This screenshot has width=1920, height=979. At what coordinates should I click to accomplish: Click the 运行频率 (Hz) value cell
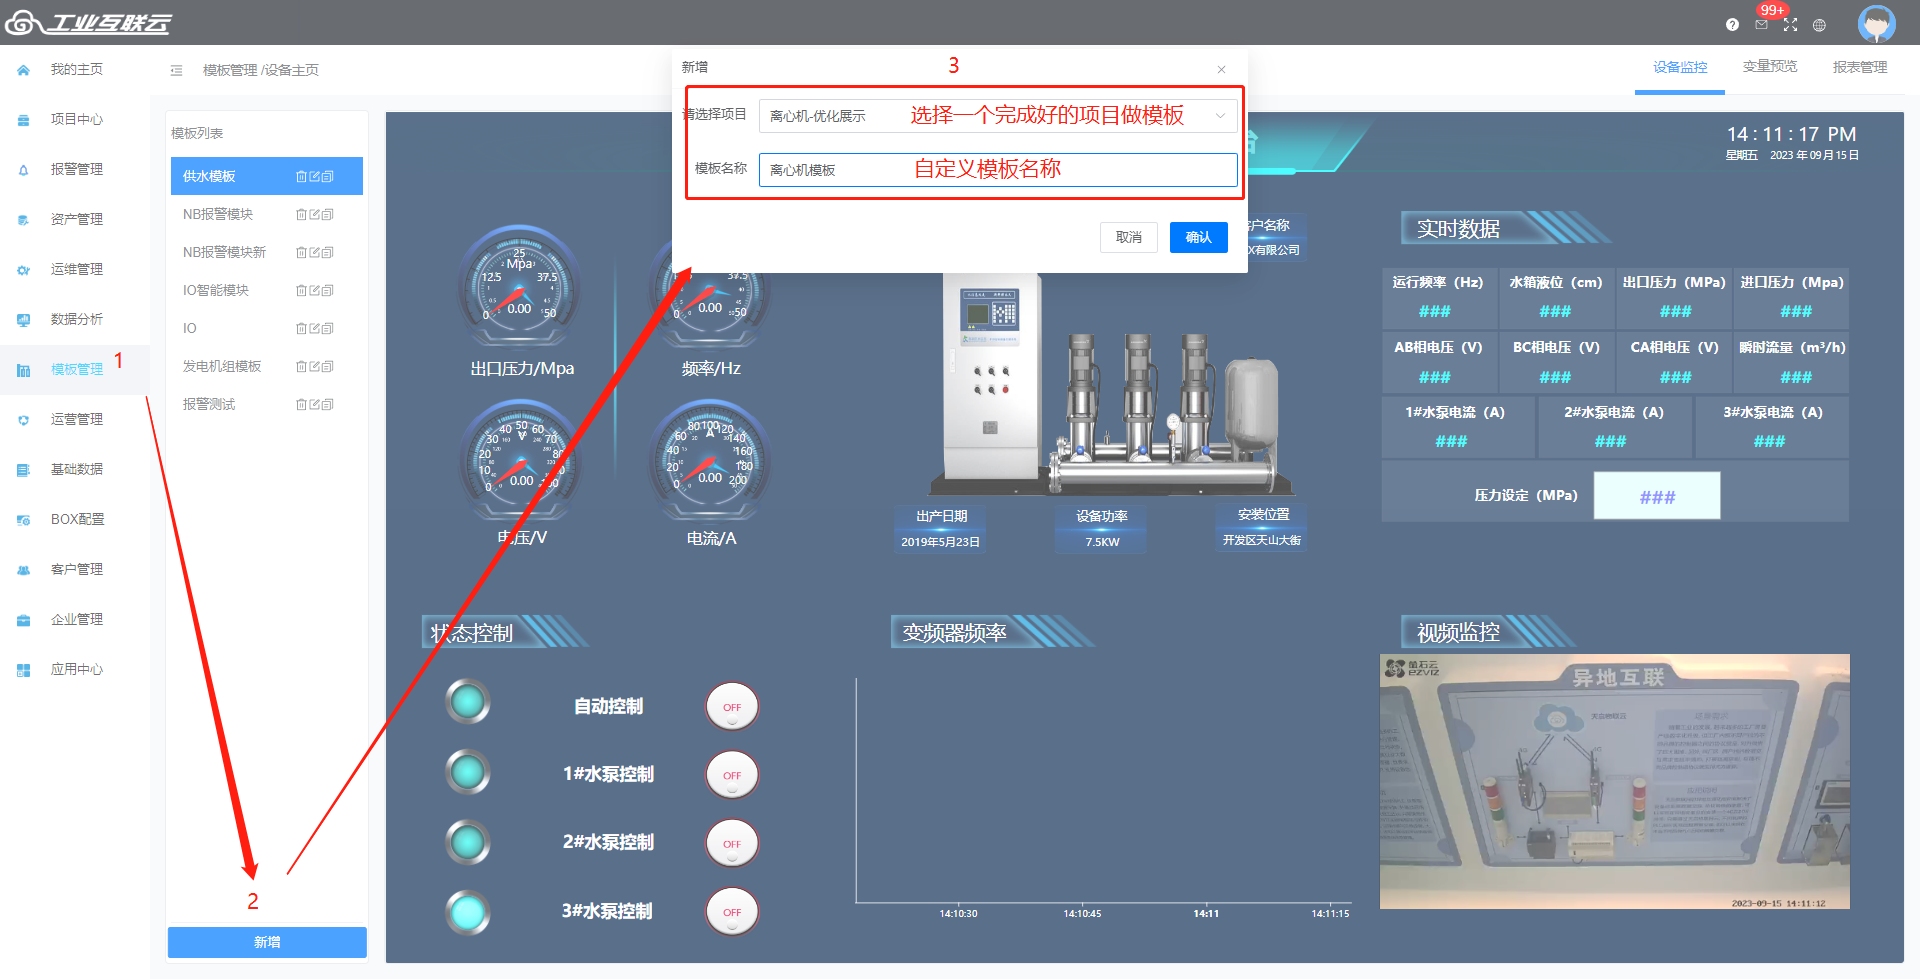click(x=1435, y=312)
